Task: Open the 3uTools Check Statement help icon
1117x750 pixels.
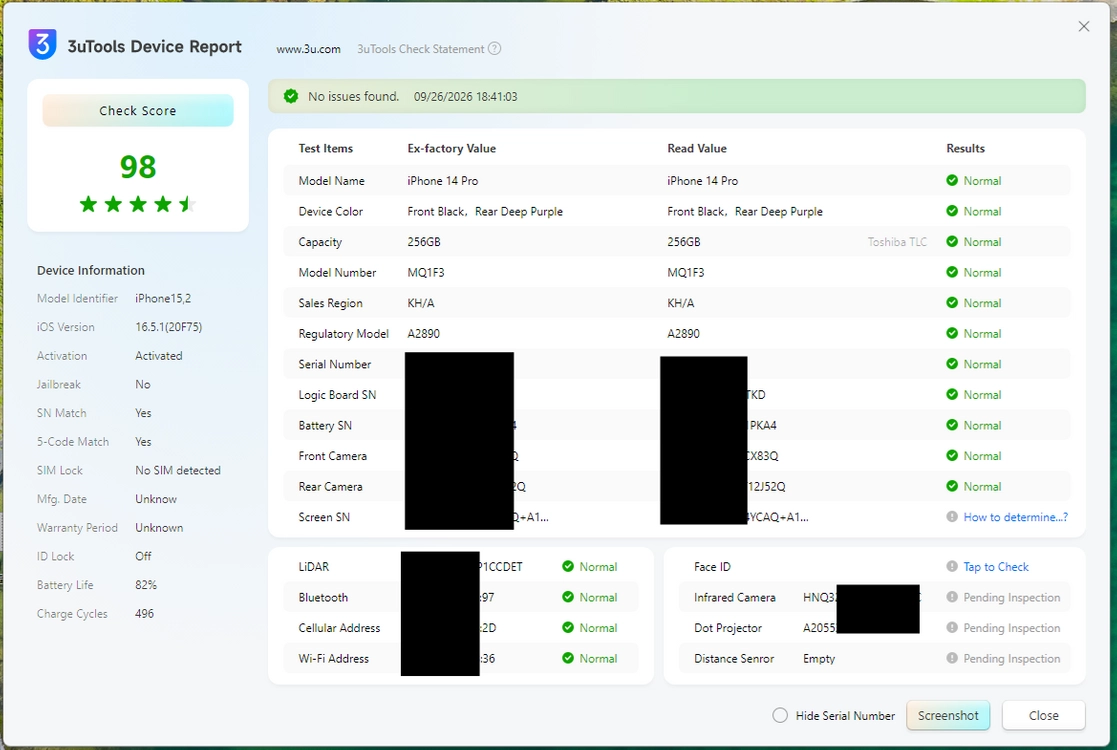Action: pos(494,48)
